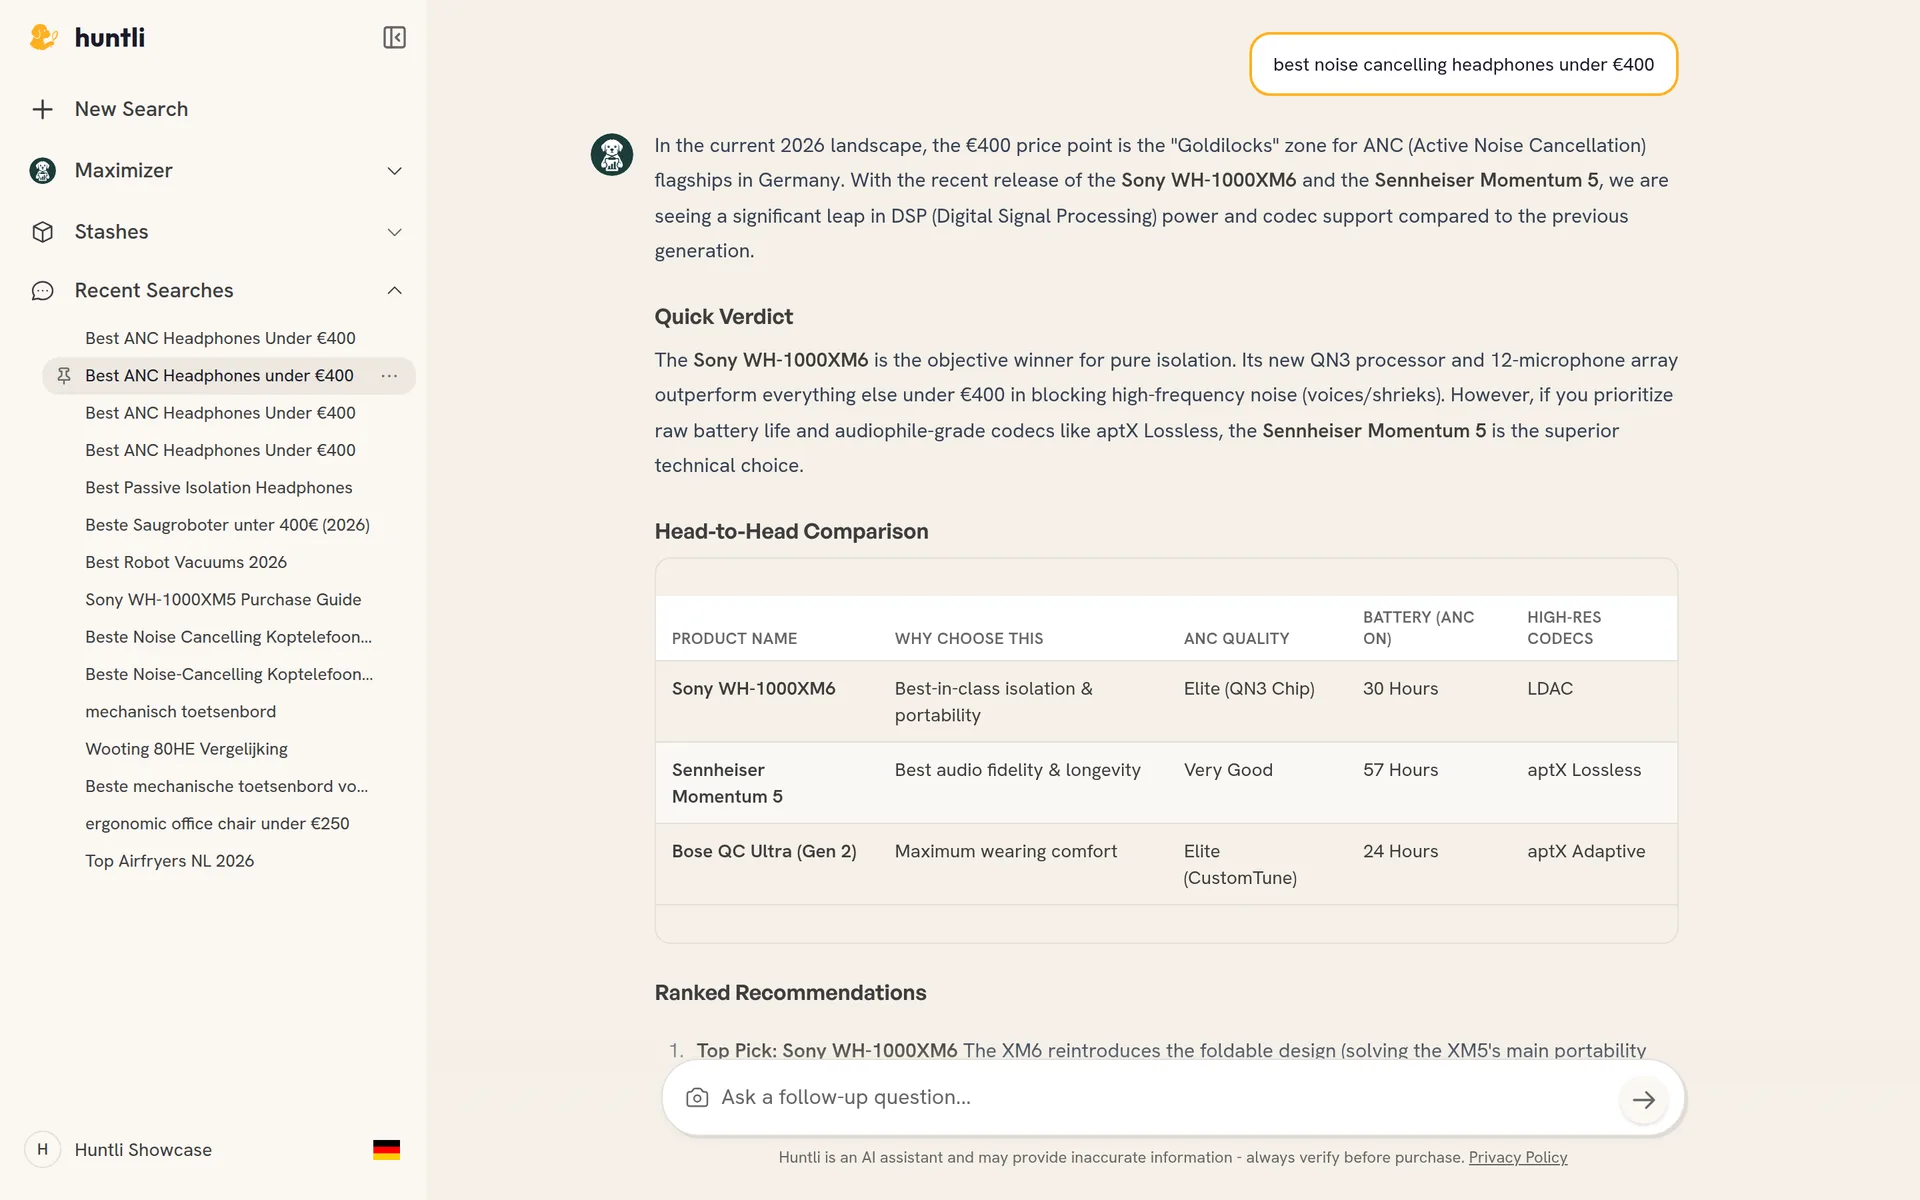The height and width of the screenshot is (1200, 1920).
Task: Open the Privacy Policy link
Action: point(1517,1157)
